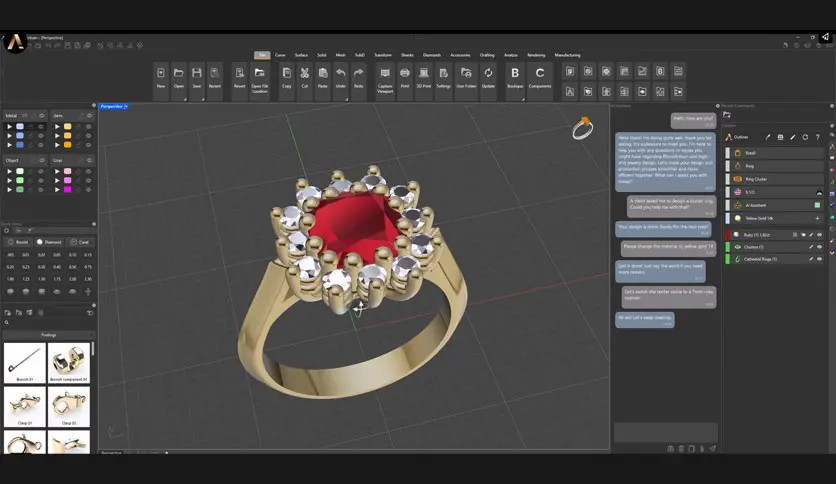
Task: Send the message in AI chat panel
Action: tap(713, 449)
